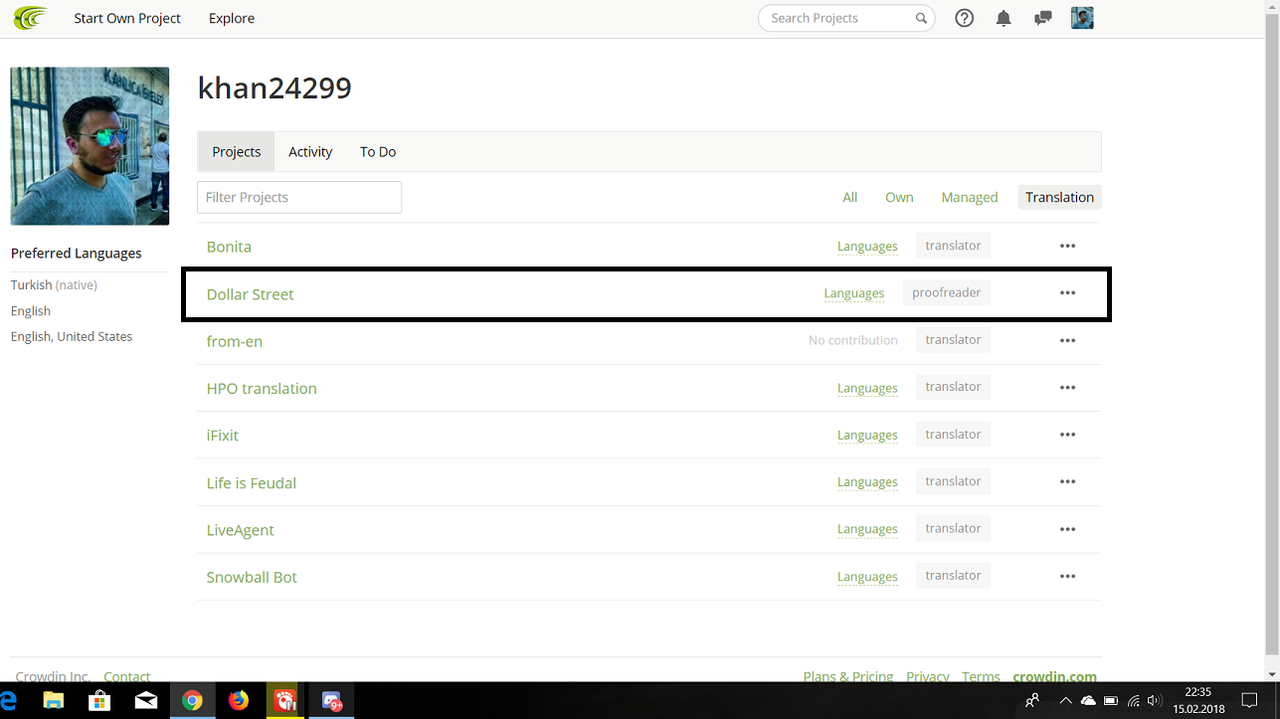Click English, United States in Preferred Languages
This screenshot has width=1280, height=719.
(x=71, y=336)
